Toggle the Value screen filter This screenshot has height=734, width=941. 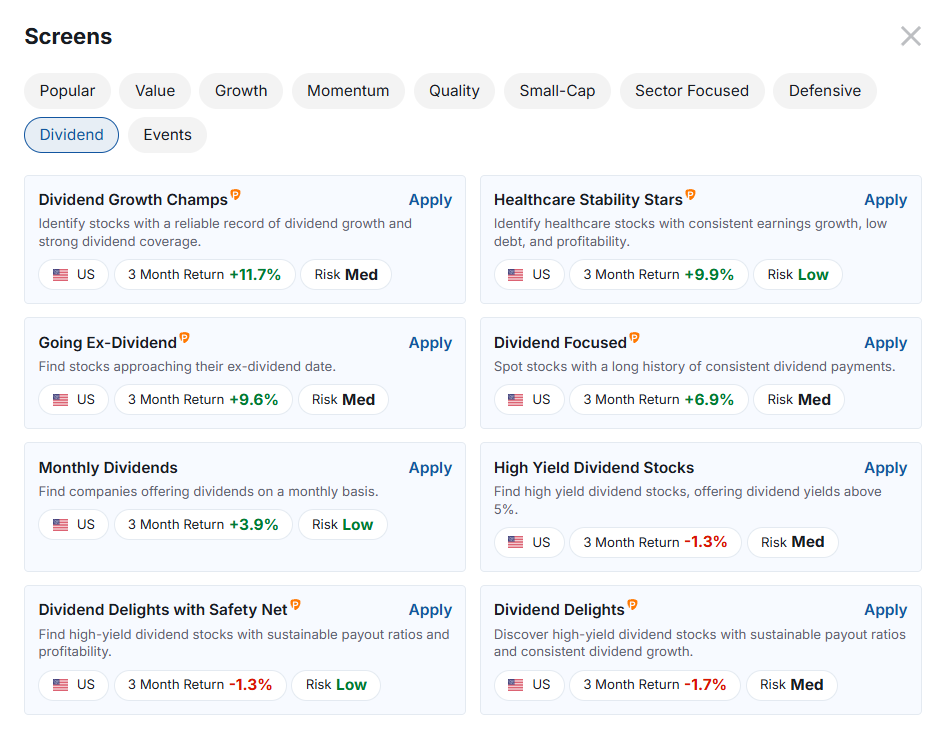[154, 90]
